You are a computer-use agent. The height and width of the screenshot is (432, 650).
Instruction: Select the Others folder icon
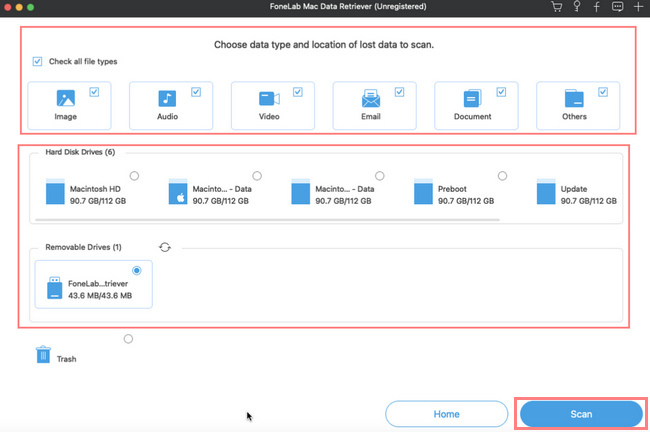[x=574, y=99]
